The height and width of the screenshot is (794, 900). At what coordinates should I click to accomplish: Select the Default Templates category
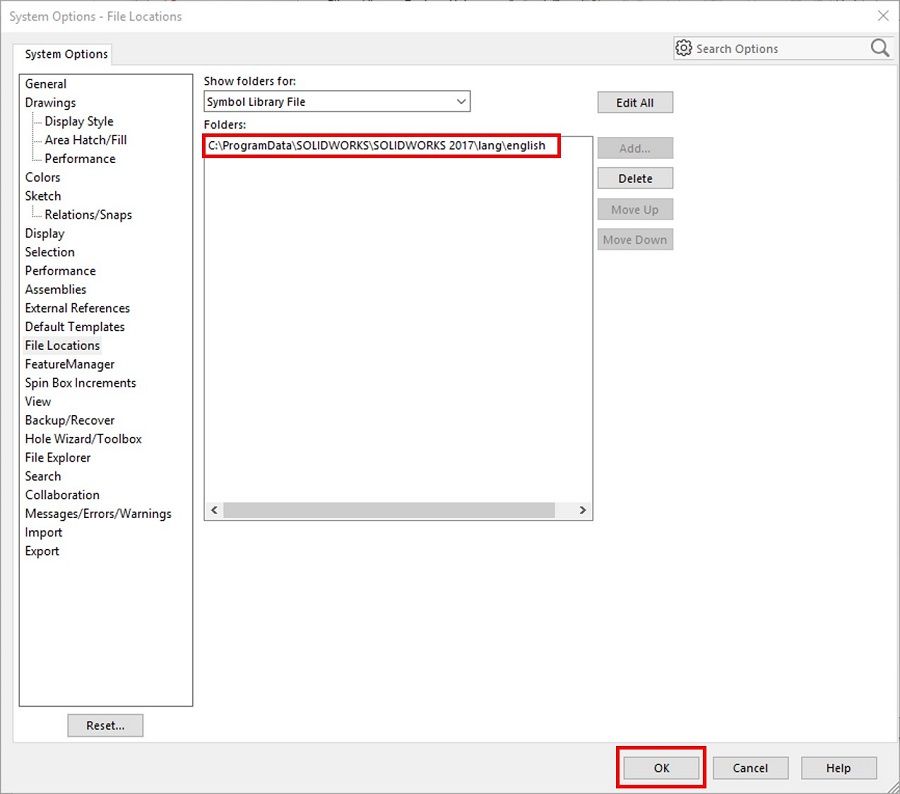(x=75, y=327)
